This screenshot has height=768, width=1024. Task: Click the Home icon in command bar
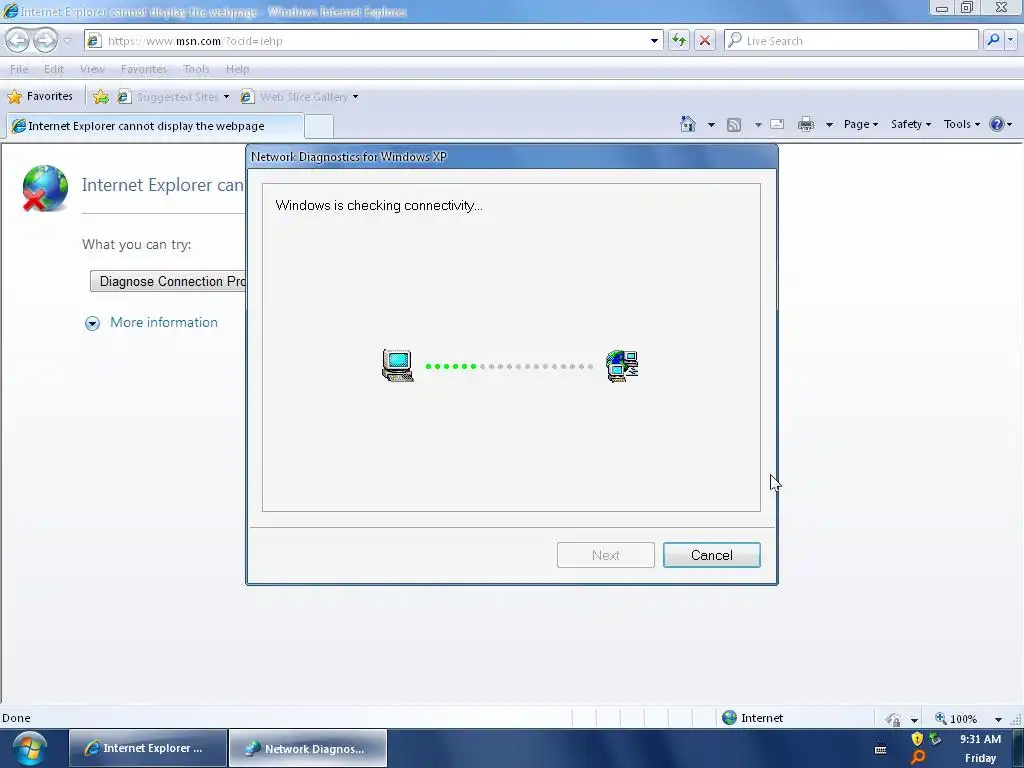point(688,124)
